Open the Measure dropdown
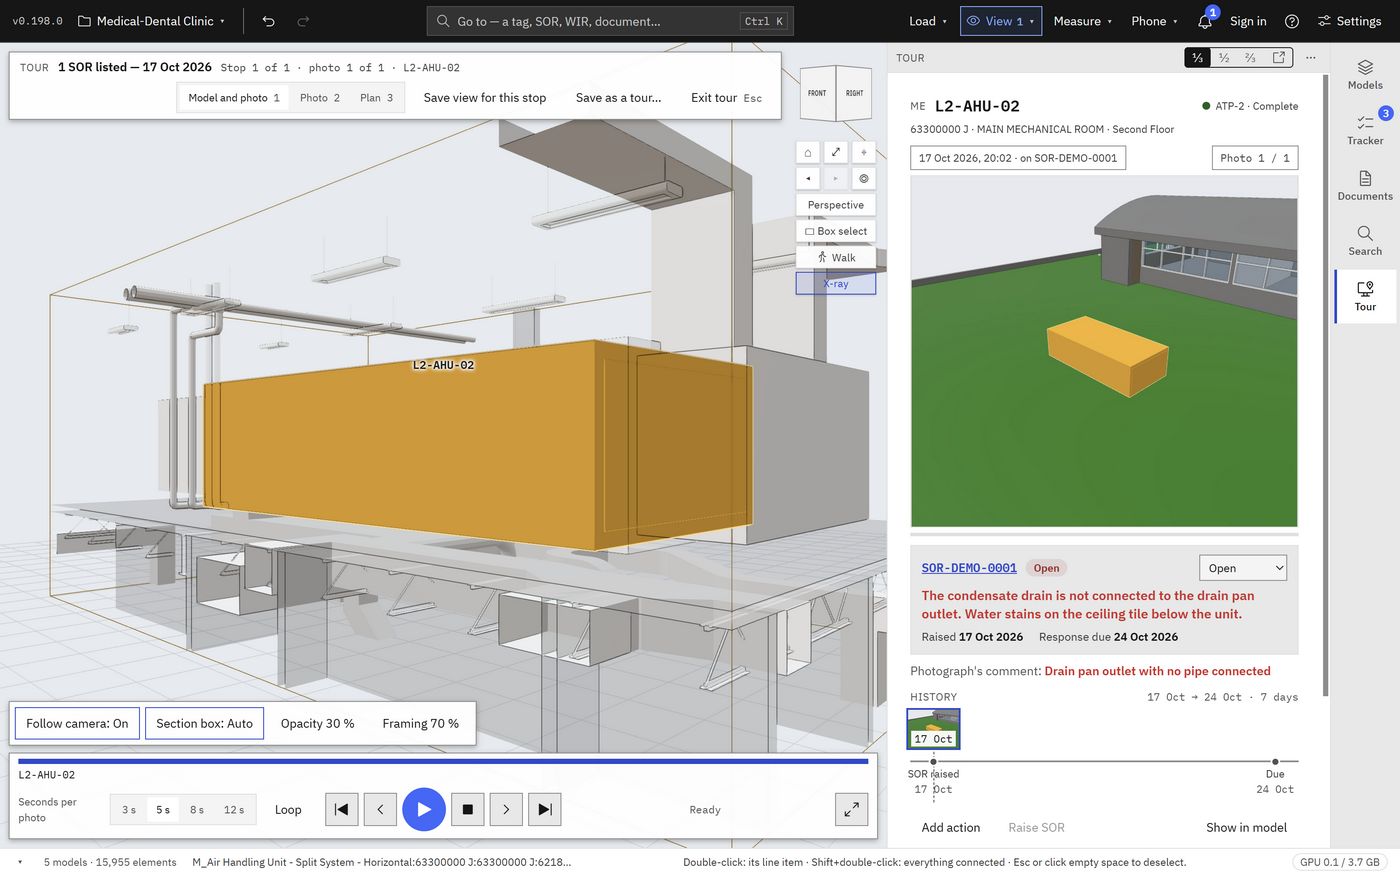The height and width of the screenshot is (875, 1400). click(1083, 21)
